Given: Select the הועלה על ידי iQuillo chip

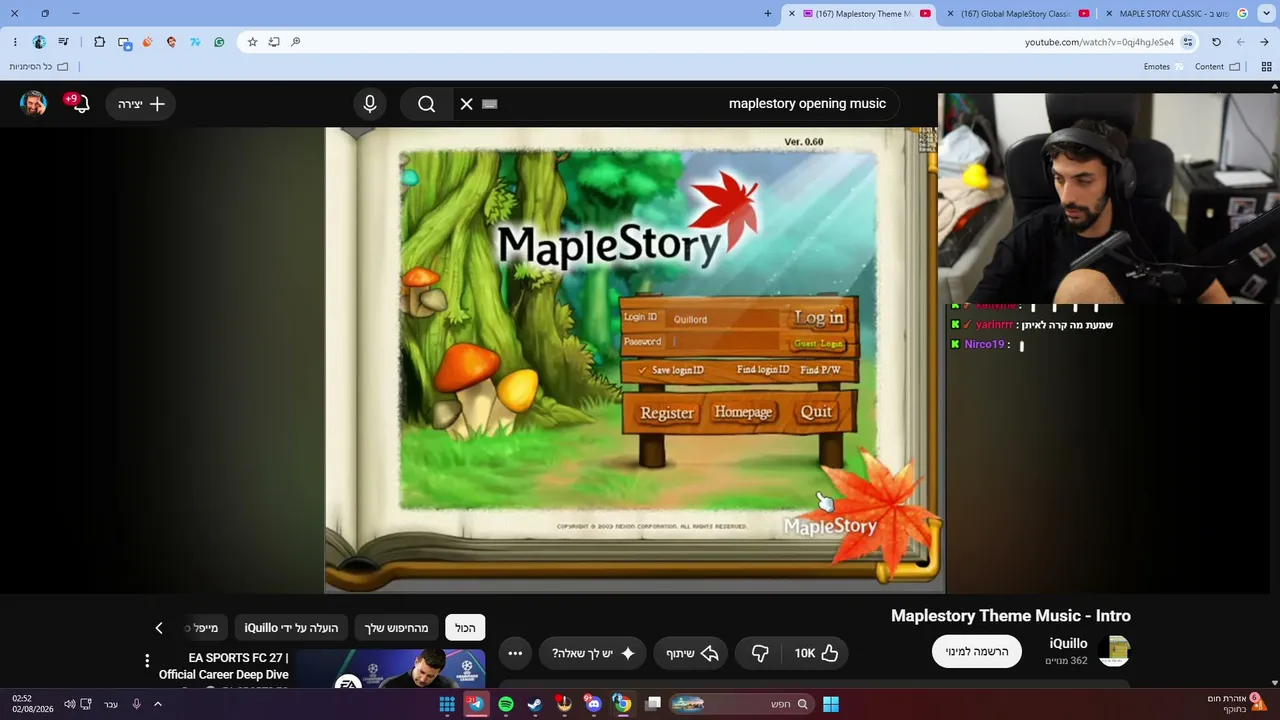Looking at the screenshot, I should [292, 628].
